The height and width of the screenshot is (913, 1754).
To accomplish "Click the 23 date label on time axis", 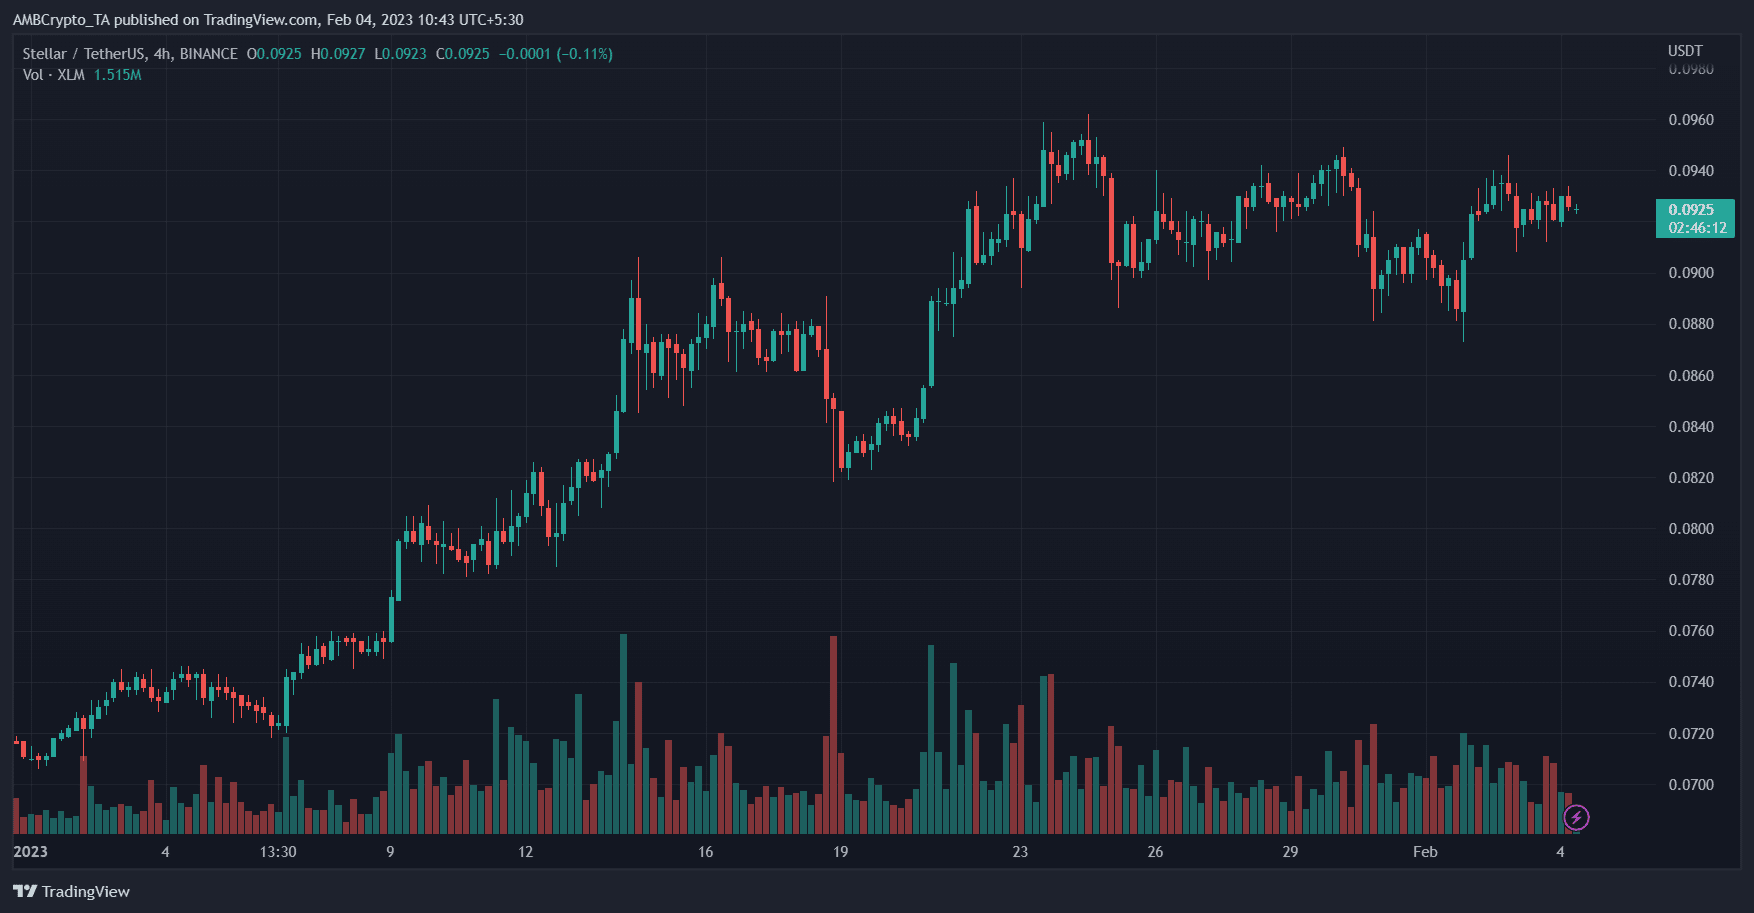I will click(x=1020, y=852).
